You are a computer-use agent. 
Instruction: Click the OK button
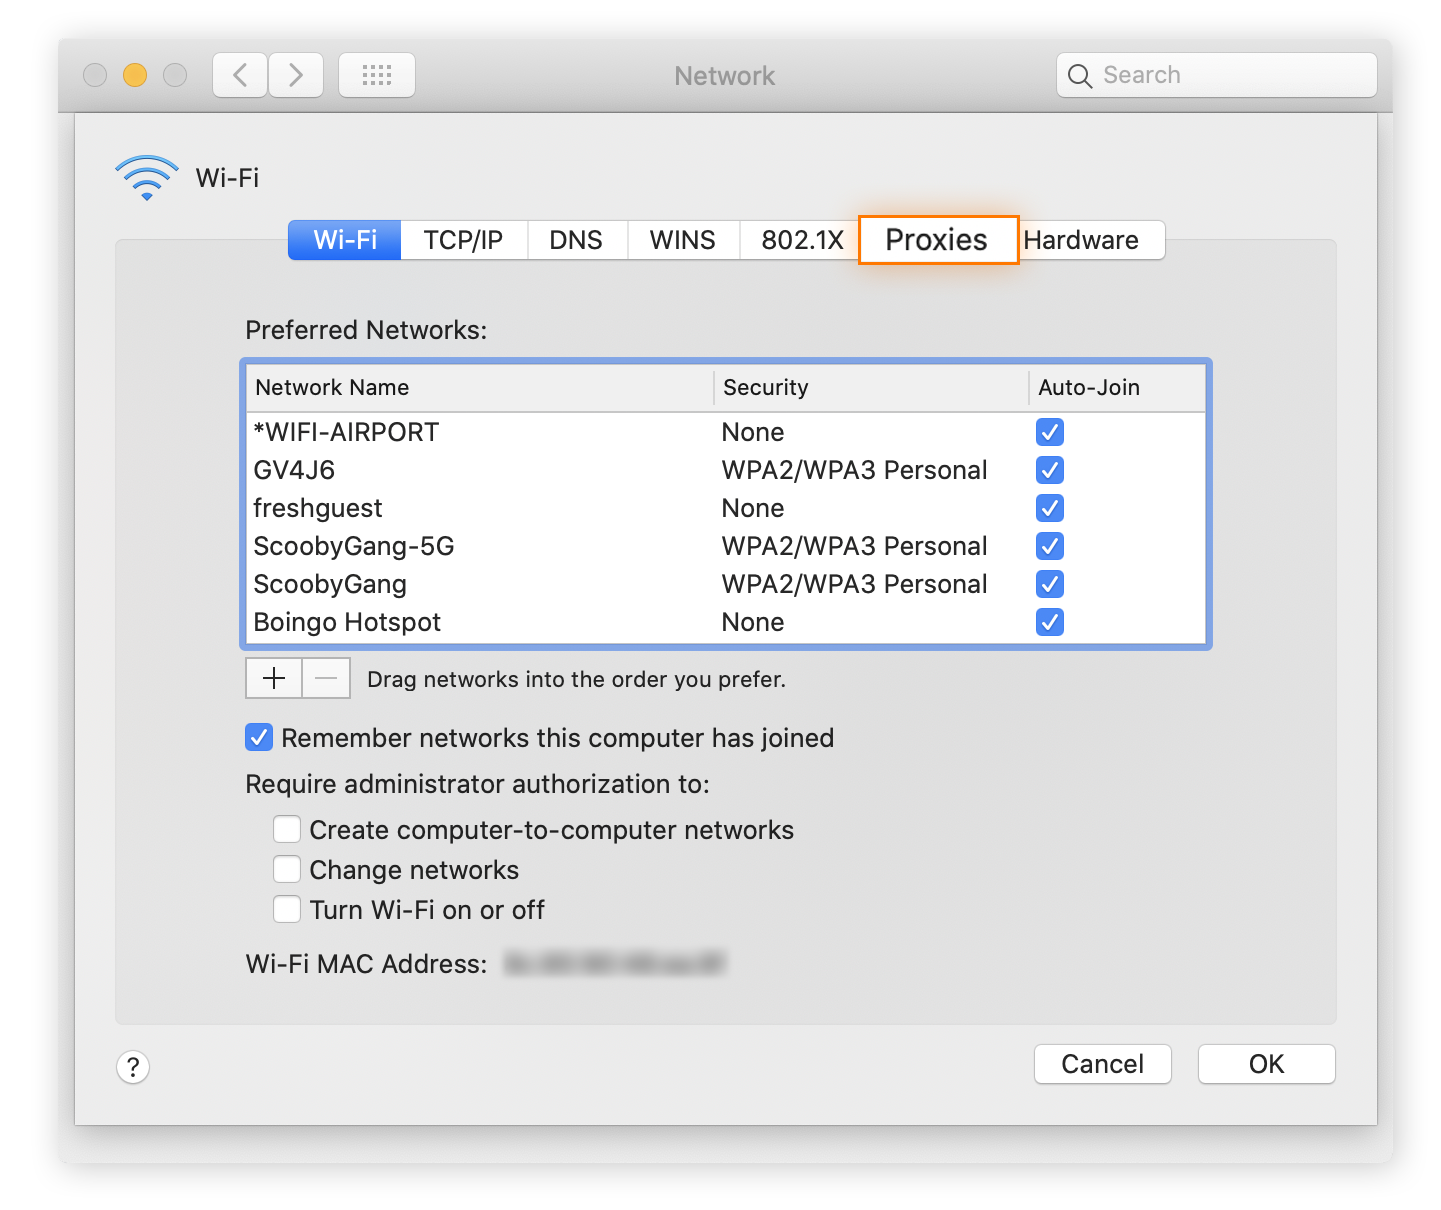pos(1266,1064)
